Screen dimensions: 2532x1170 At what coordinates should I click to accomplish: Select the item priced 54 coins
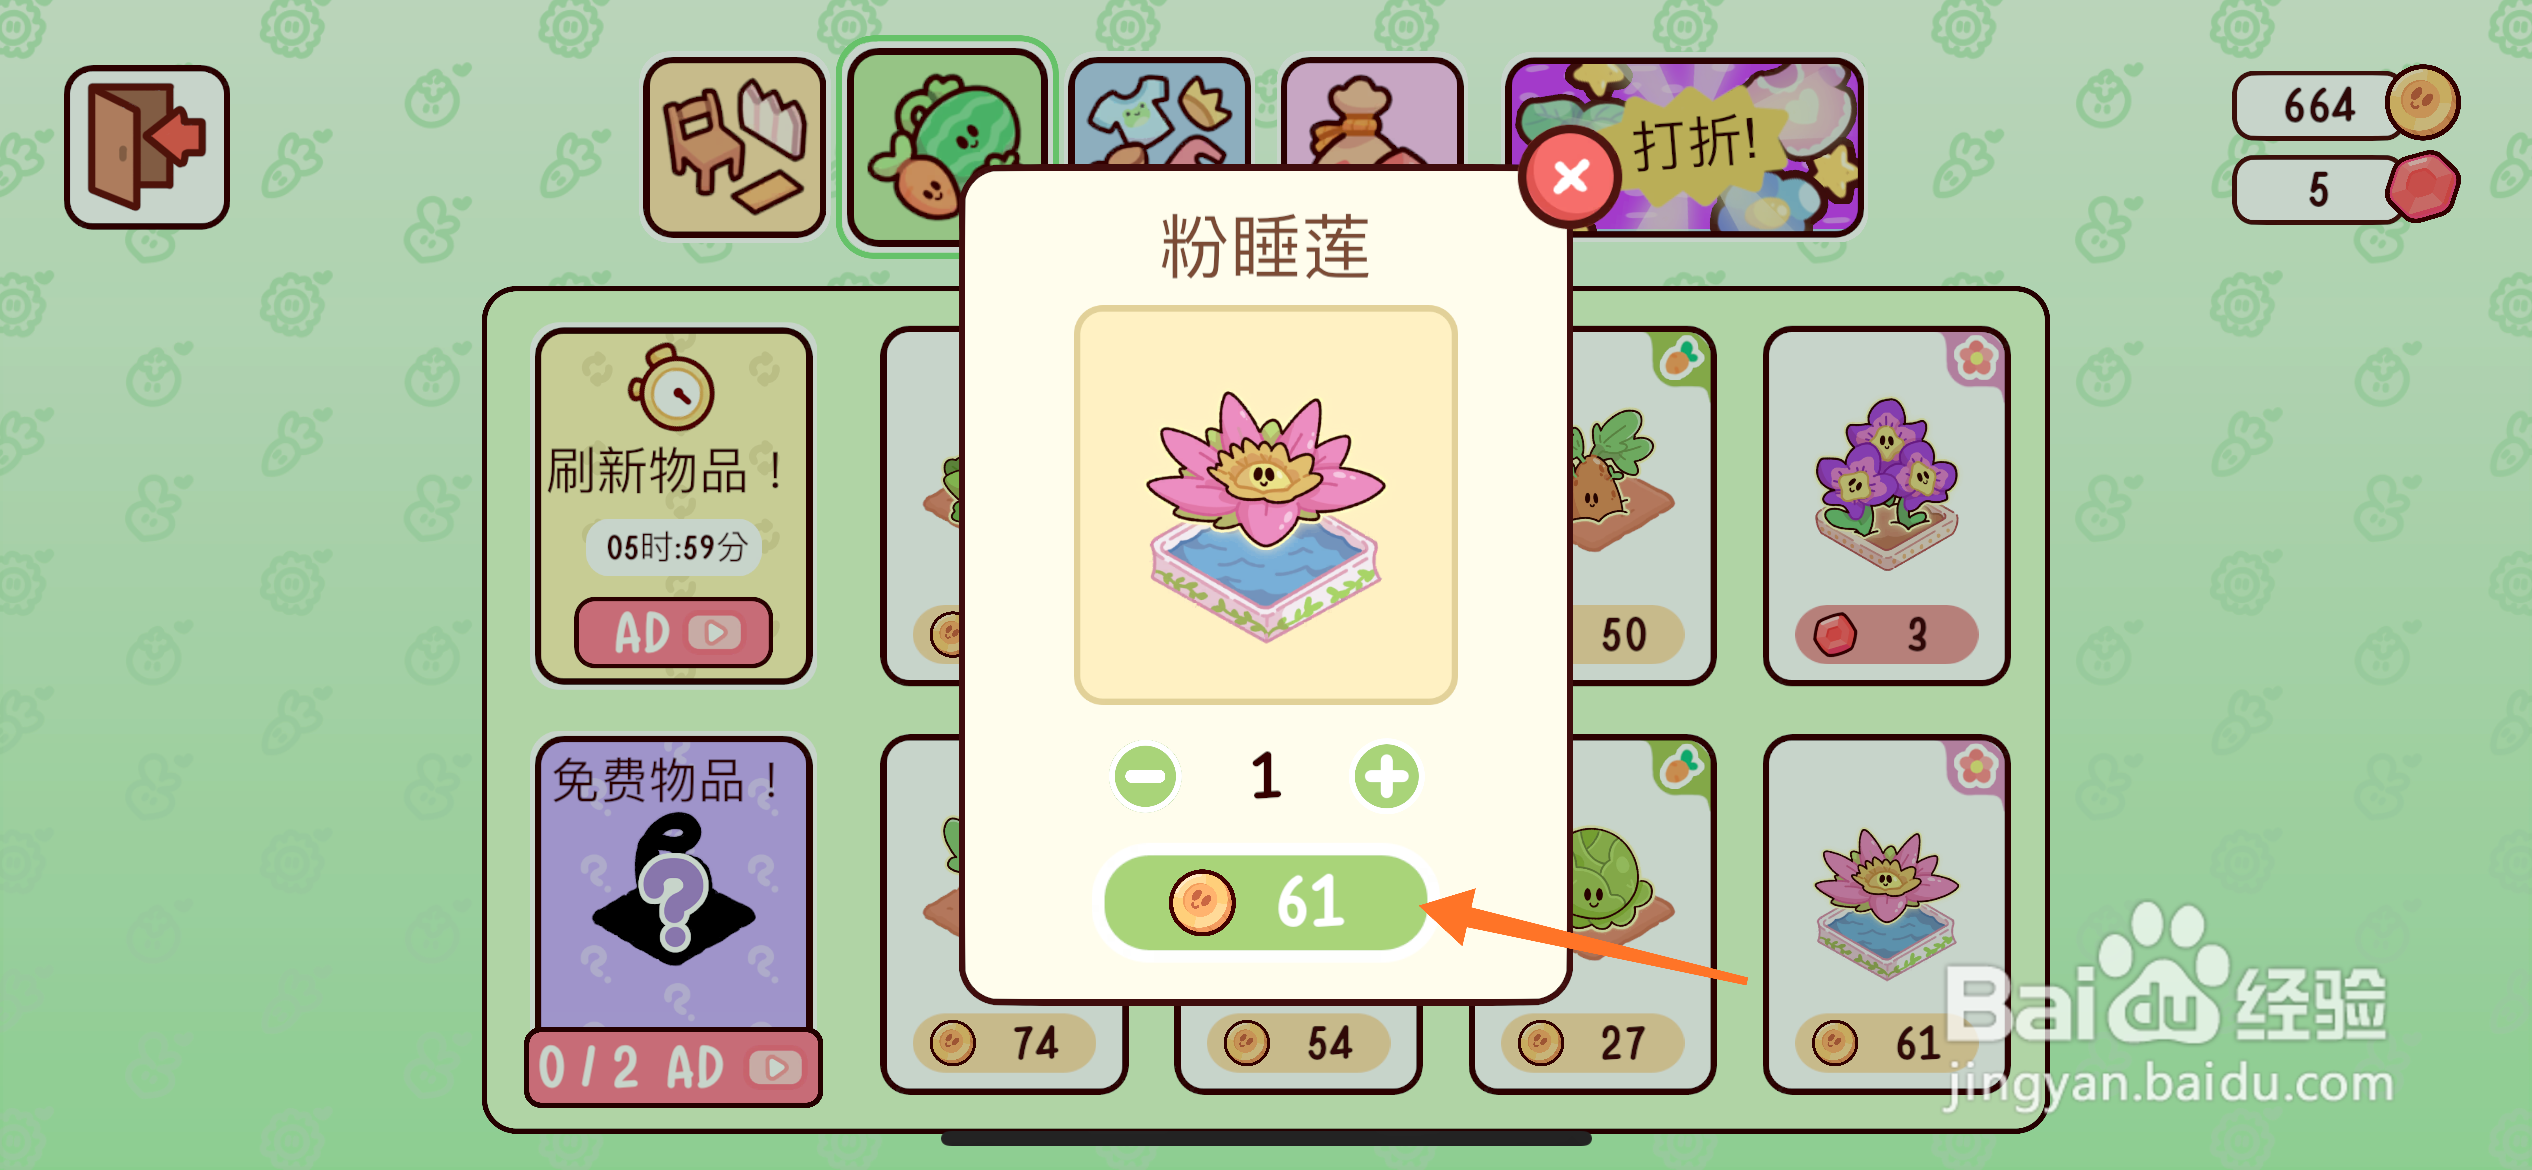[1298, 1044]
